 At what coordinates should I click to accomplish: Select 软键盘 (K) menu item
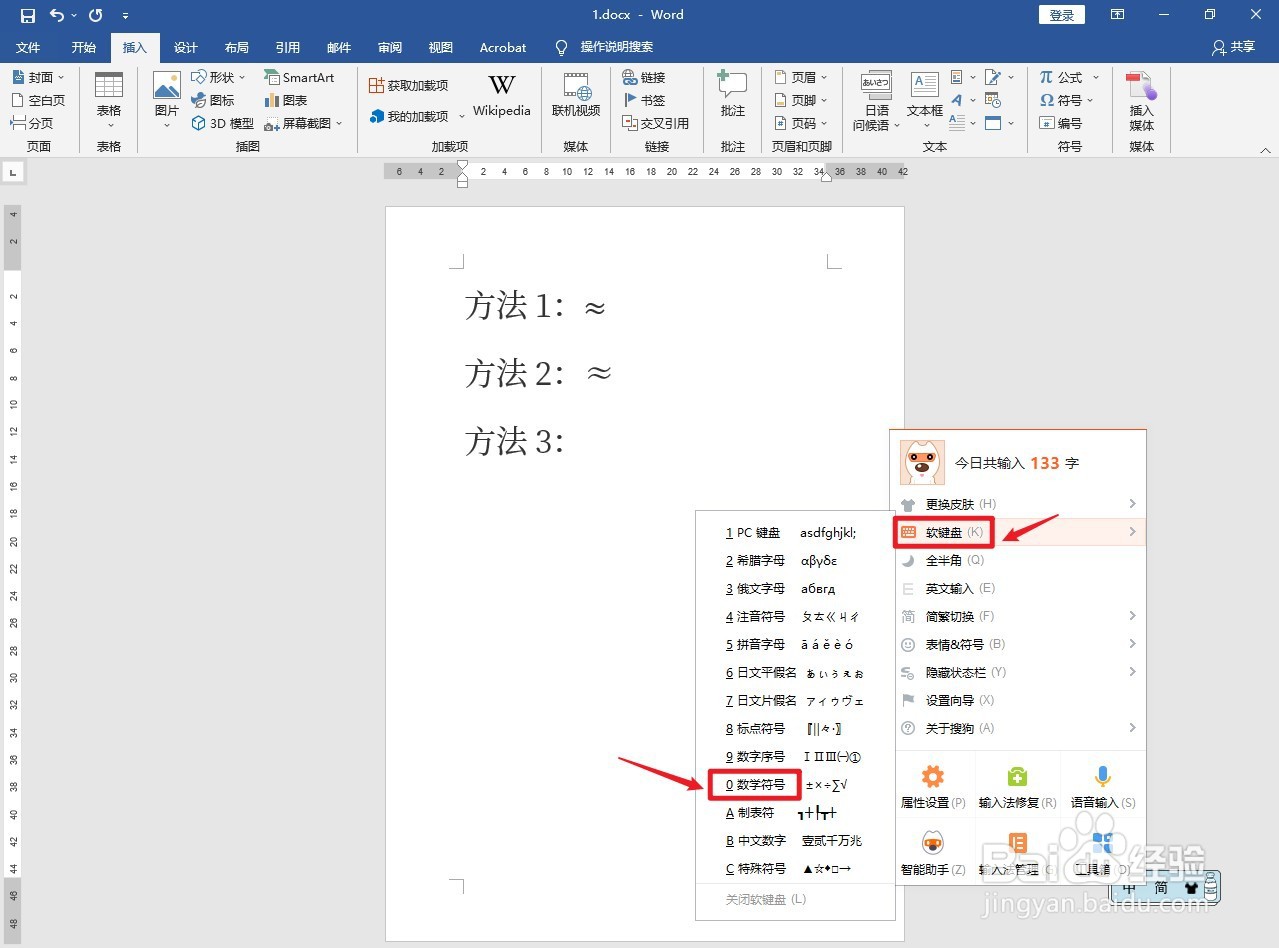point(1018,532)
